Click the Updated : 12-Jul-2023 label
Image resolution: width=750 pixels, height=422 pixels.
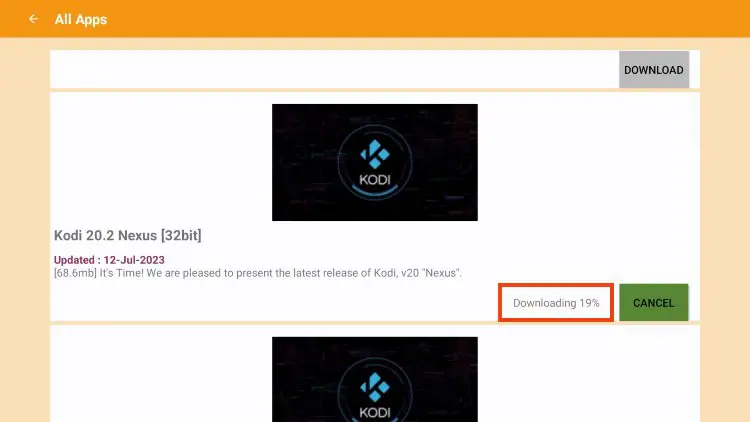(109, 260)
